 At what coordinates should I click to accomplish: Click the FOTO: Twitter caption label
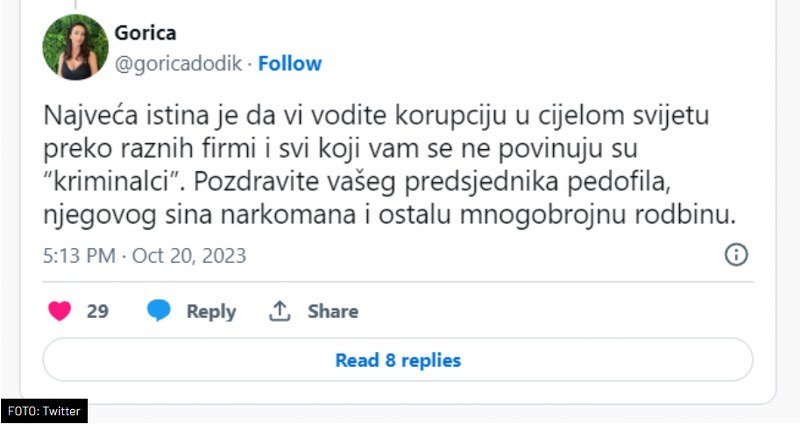pos(44,411)
